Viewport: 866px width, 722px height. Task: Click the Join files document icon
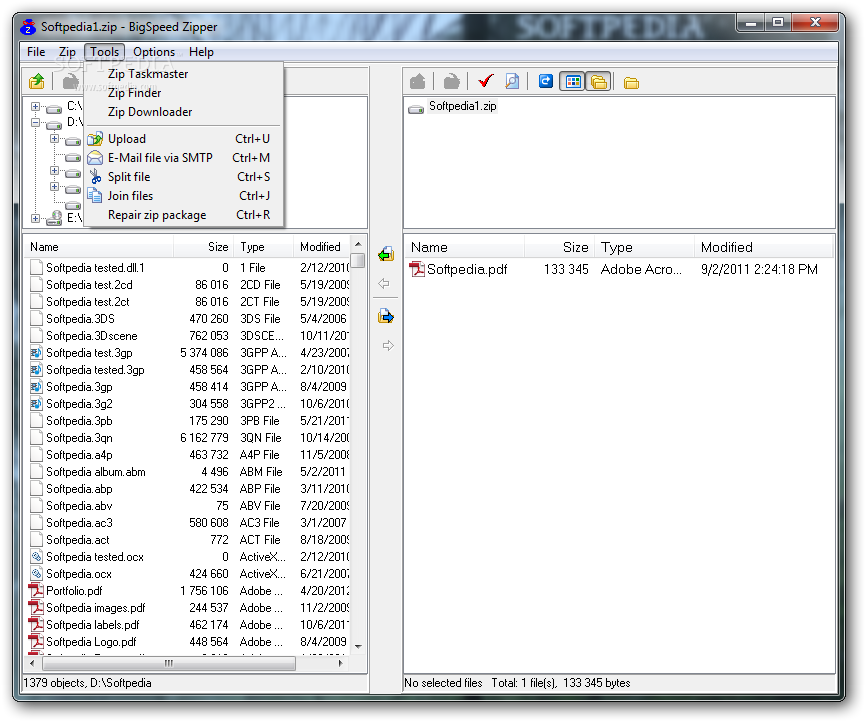click(x=95, y=196)
